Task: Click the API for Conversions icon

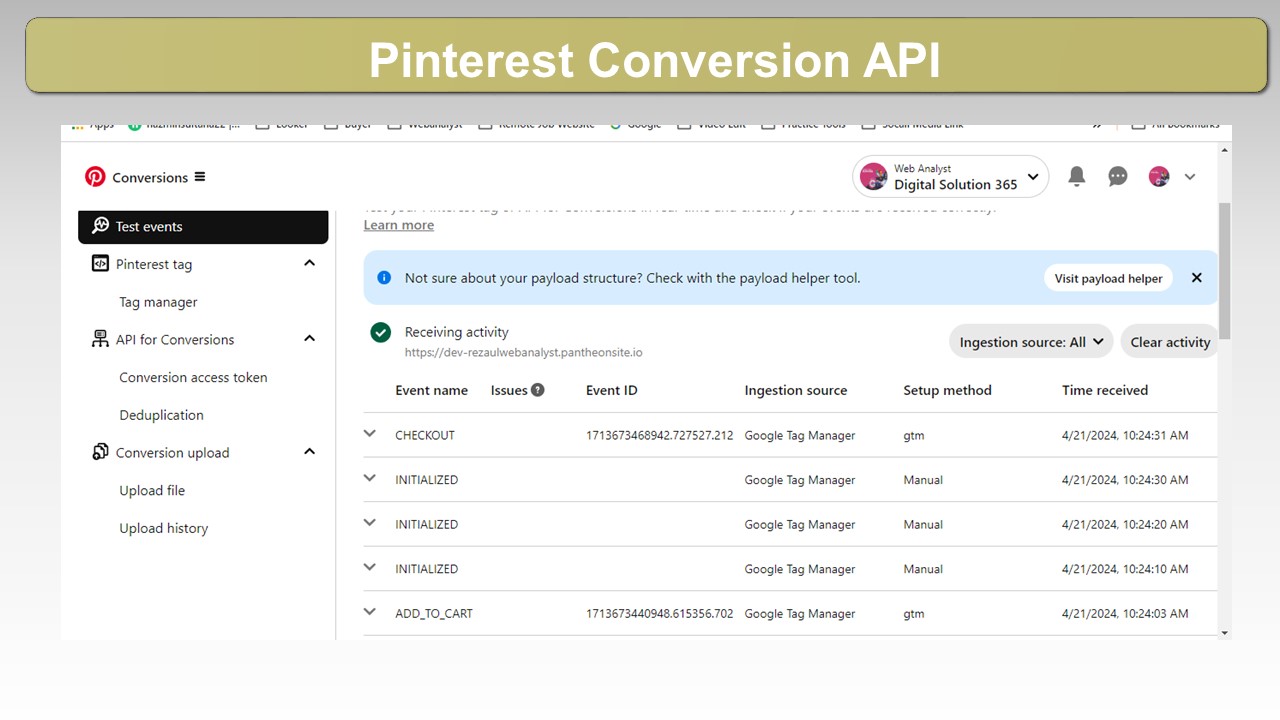Action: click(x=100, y=339)
